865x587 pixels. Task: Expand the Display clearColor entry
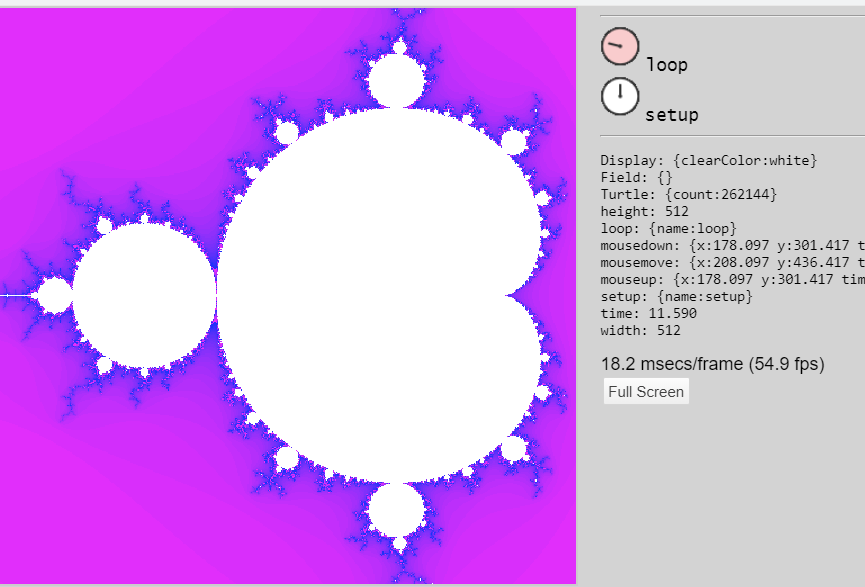pyautogui.click(x=709, y=160)
